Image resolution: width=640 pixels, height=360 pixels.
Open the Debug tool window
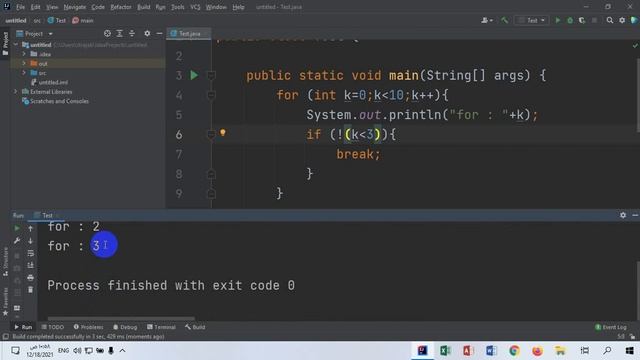[x=125, y=327]
